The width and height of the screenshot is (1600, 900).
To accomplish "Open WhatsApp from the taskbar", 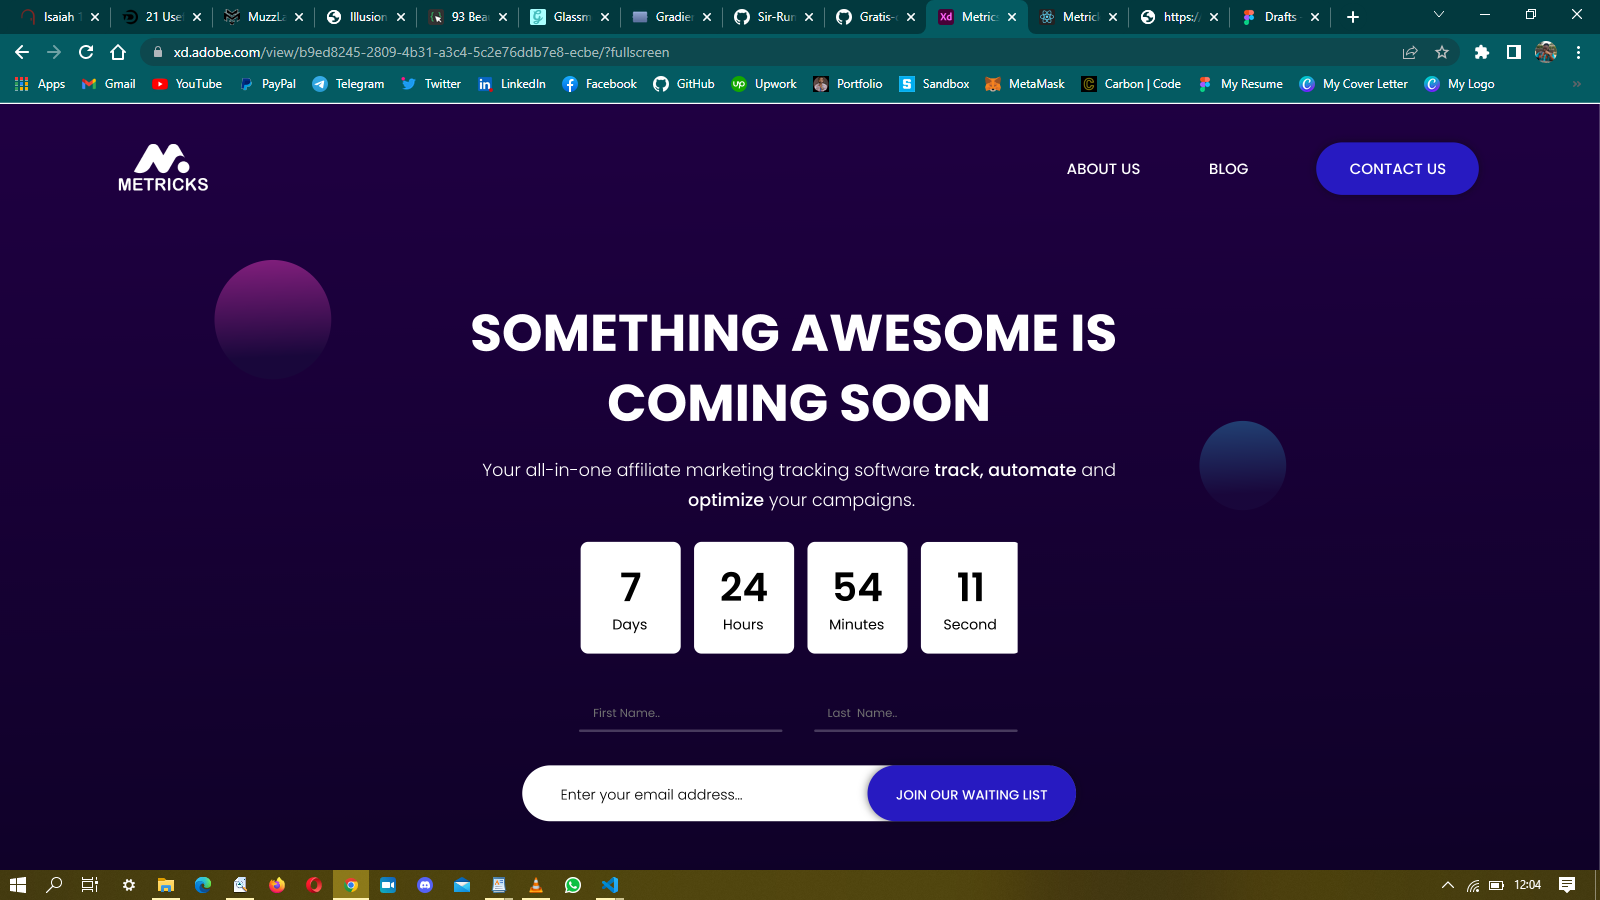I will click(x=573, y=885).
